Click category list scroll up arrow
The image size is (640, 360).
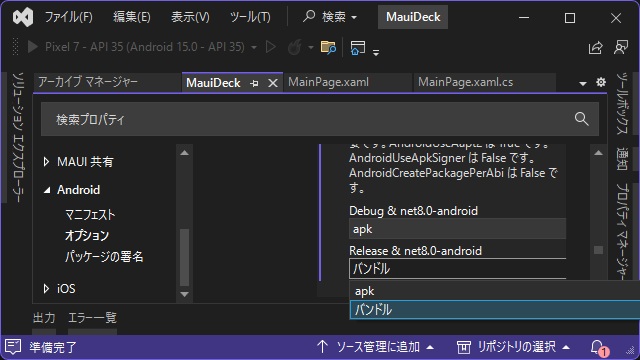[x=184, y=153]
